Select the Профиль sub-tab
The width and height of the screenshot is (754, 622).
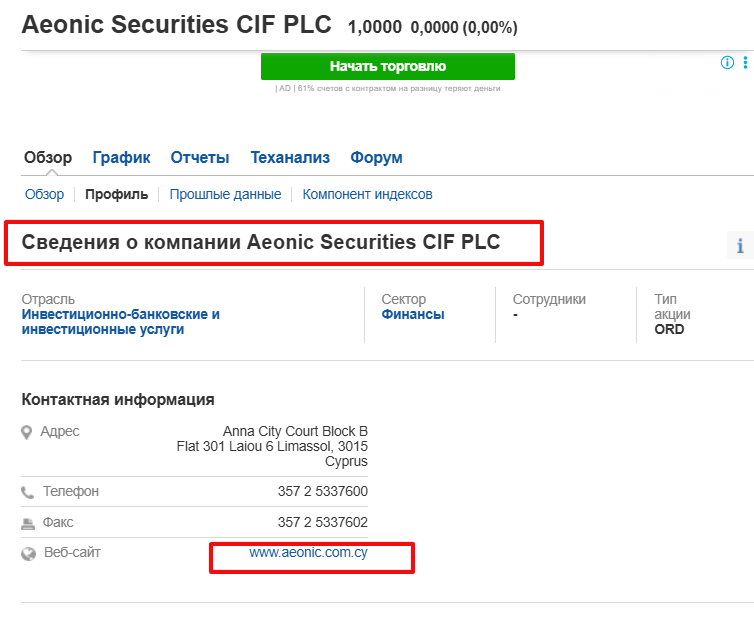tap(116, 195)
